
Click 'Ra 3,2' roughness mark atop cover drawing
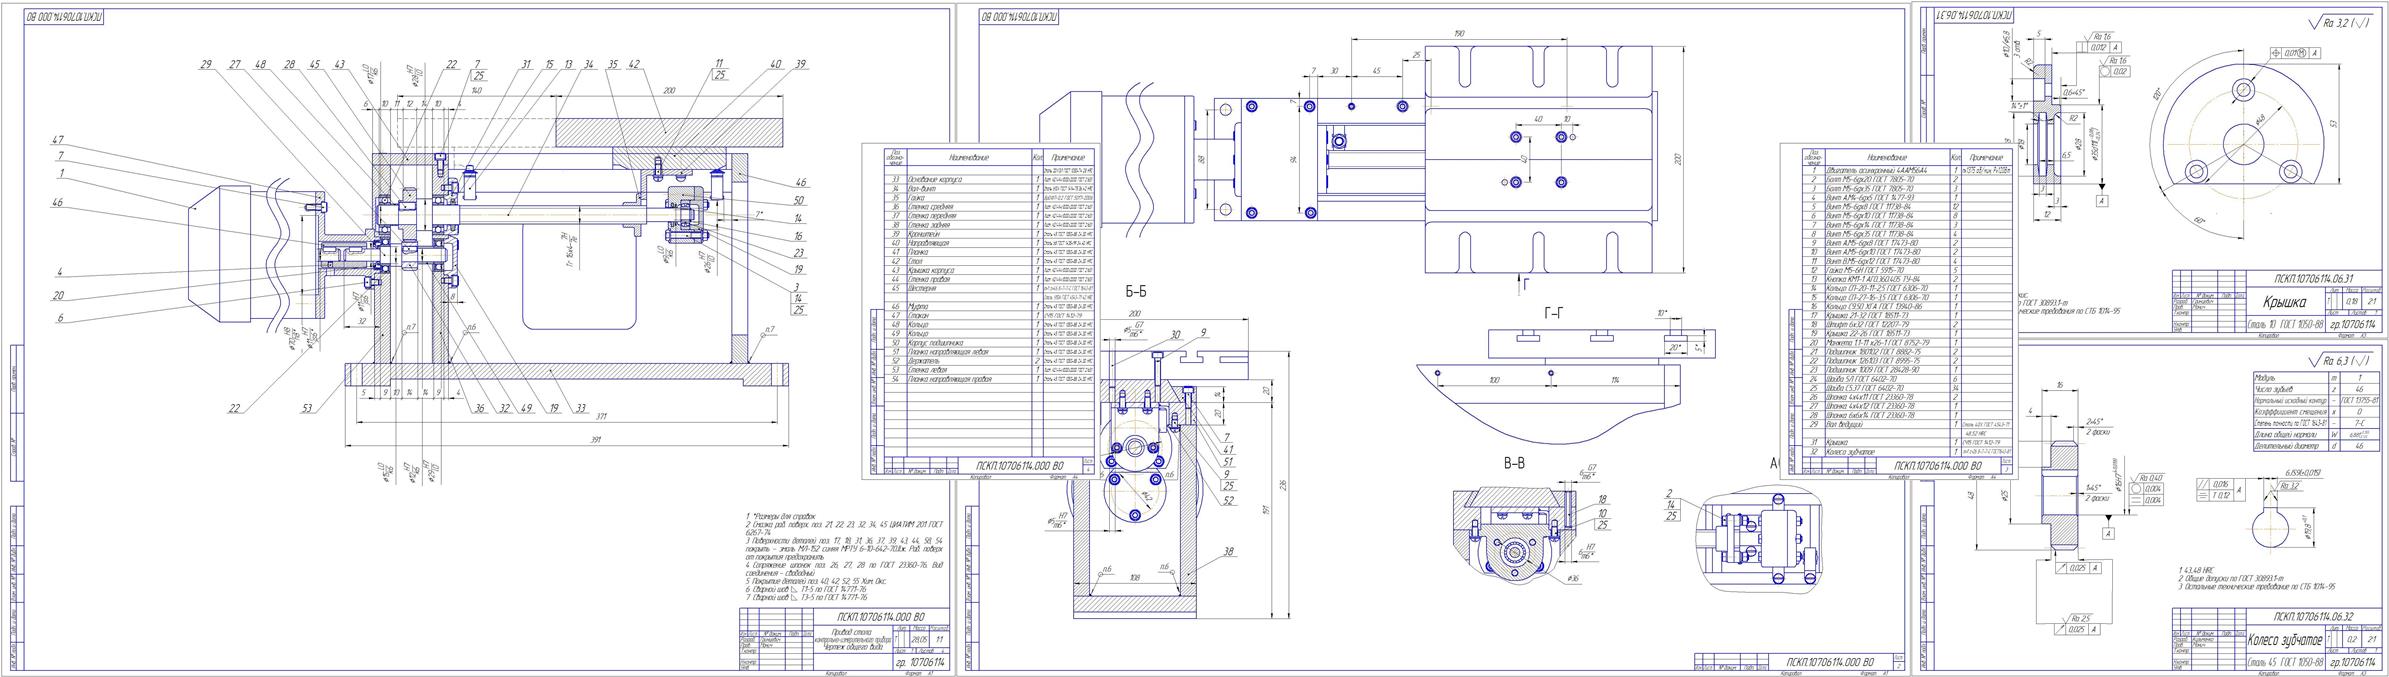(x=2342, y=23)
